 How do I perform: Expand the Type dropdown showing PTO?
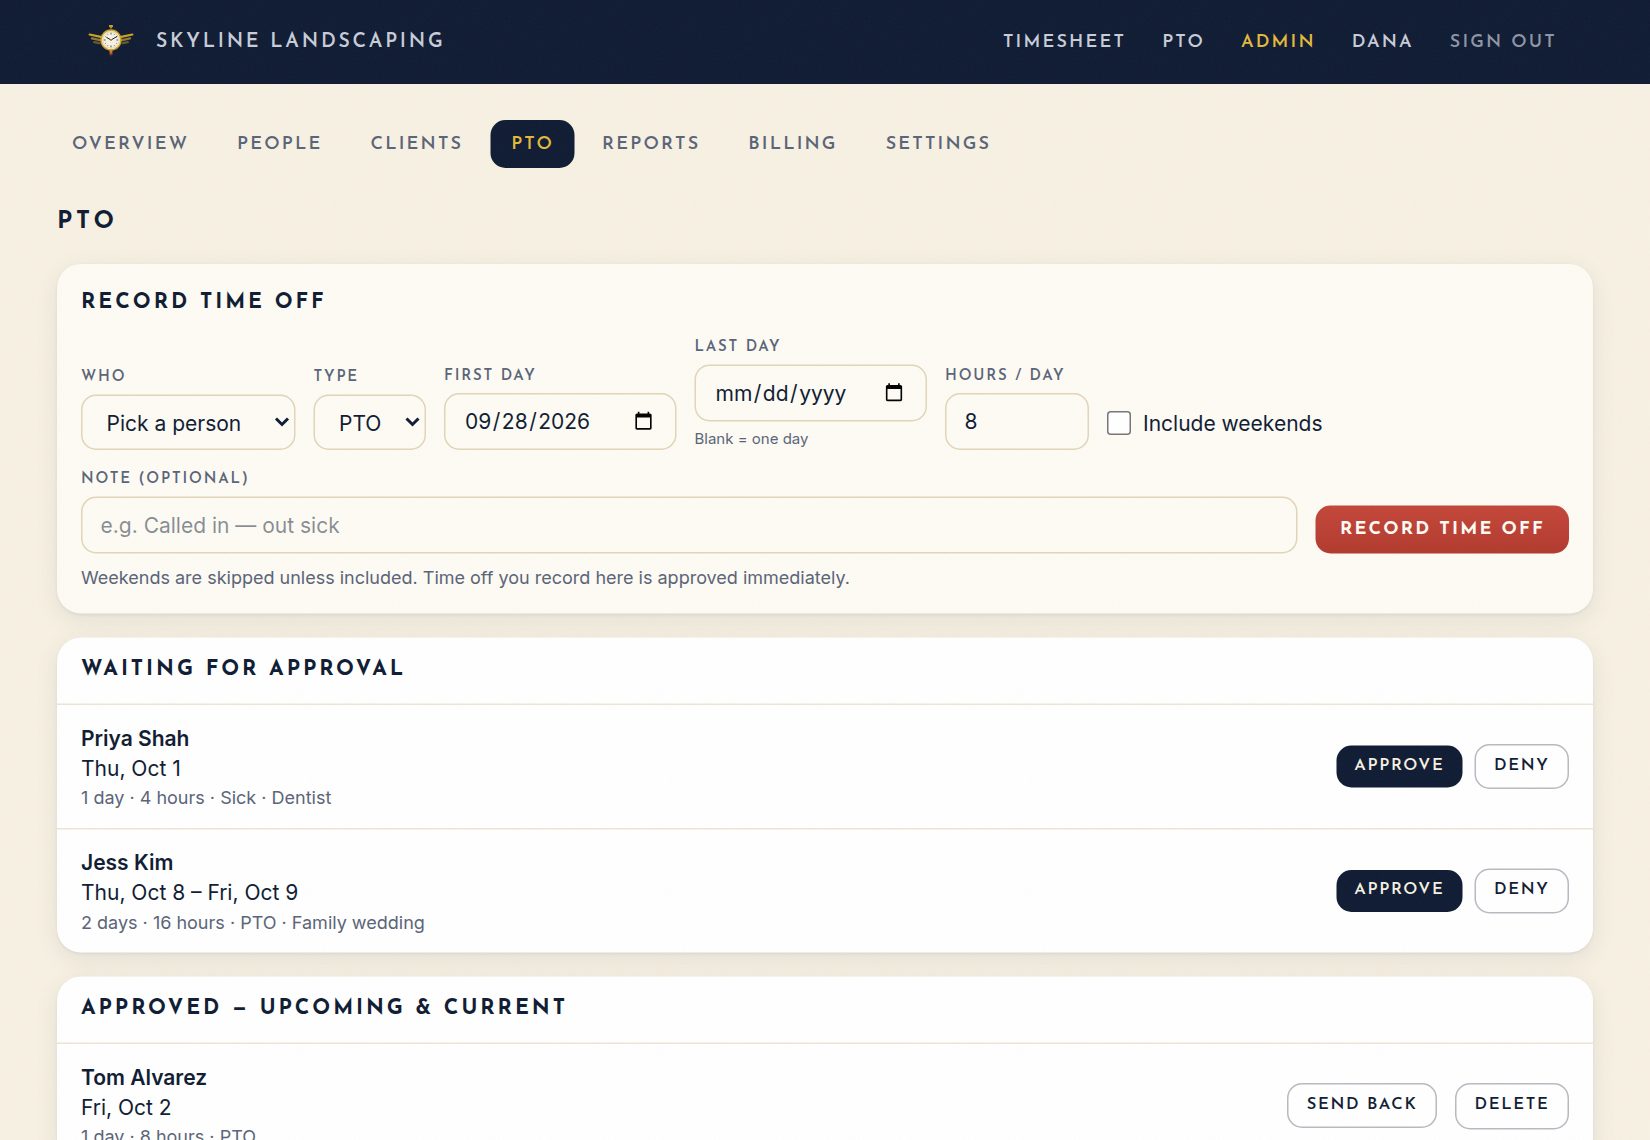(370, 423)
